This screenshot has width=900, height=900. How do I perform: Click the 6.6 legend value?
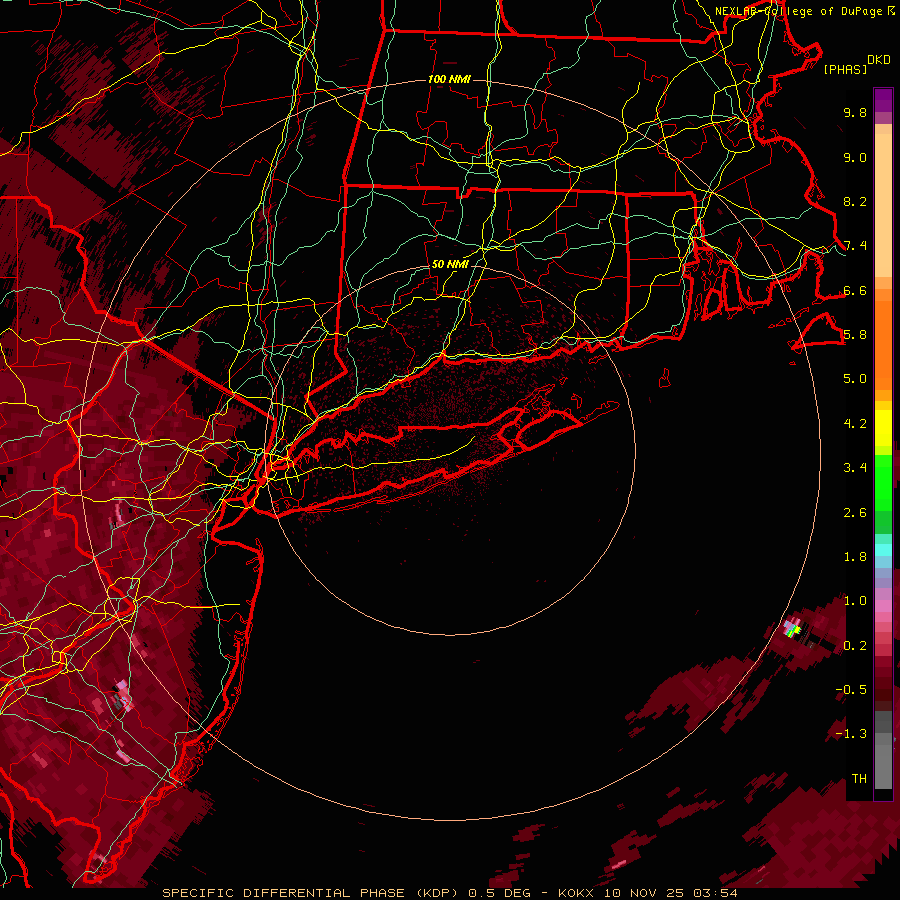(x=855, y=290)
